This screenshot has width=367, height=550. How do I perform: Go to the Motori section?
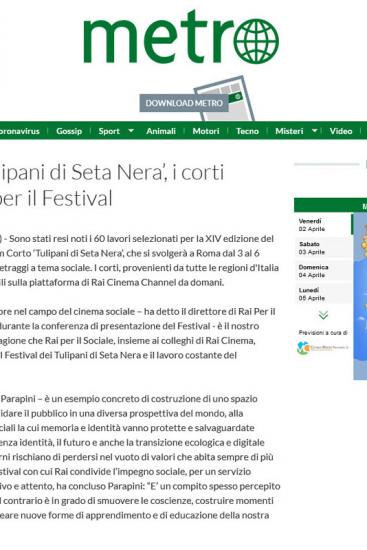(206, 131)
